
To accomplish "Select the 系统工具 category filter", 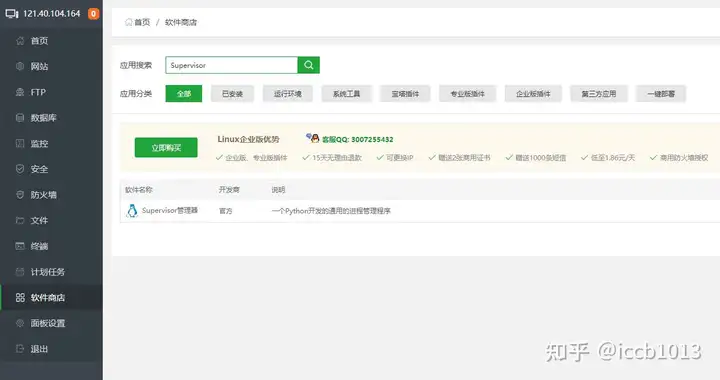I will [346, 94].
